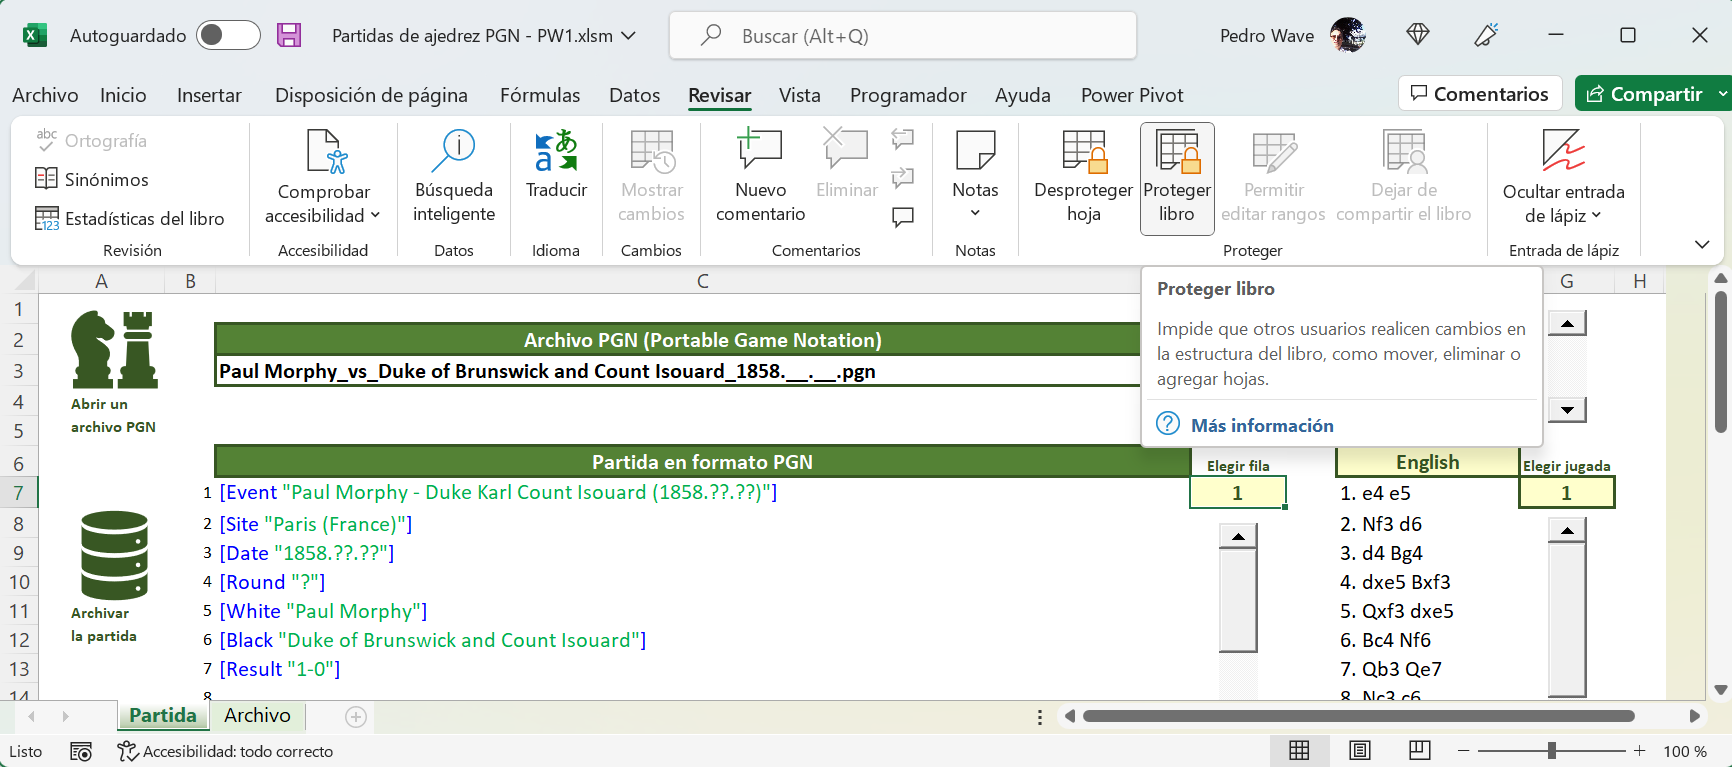This screenshot has height=767, width=1732.
Task: Open Notas dropdown
Action: pos(975,213)
